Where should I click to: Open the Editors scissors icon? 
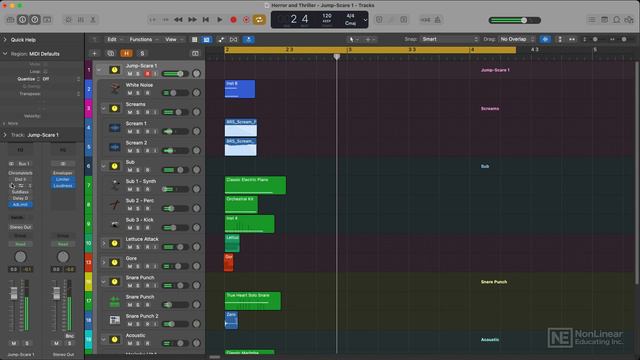click(x=93, y=20)
